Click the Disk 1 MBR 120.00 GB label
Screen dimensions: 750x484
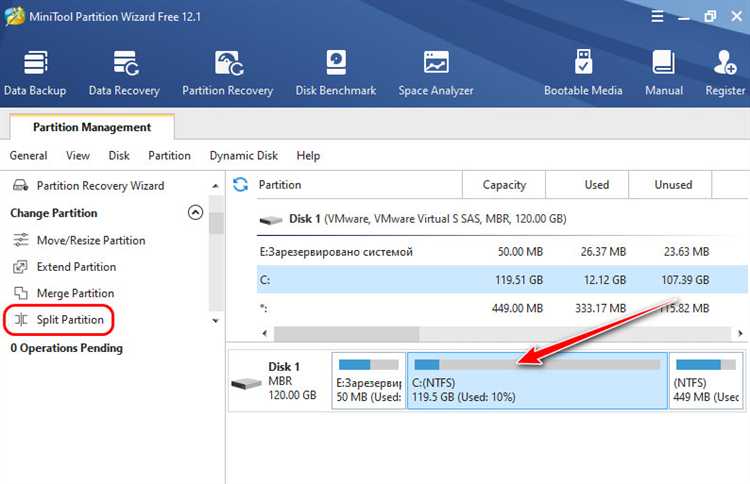[292, 381]
